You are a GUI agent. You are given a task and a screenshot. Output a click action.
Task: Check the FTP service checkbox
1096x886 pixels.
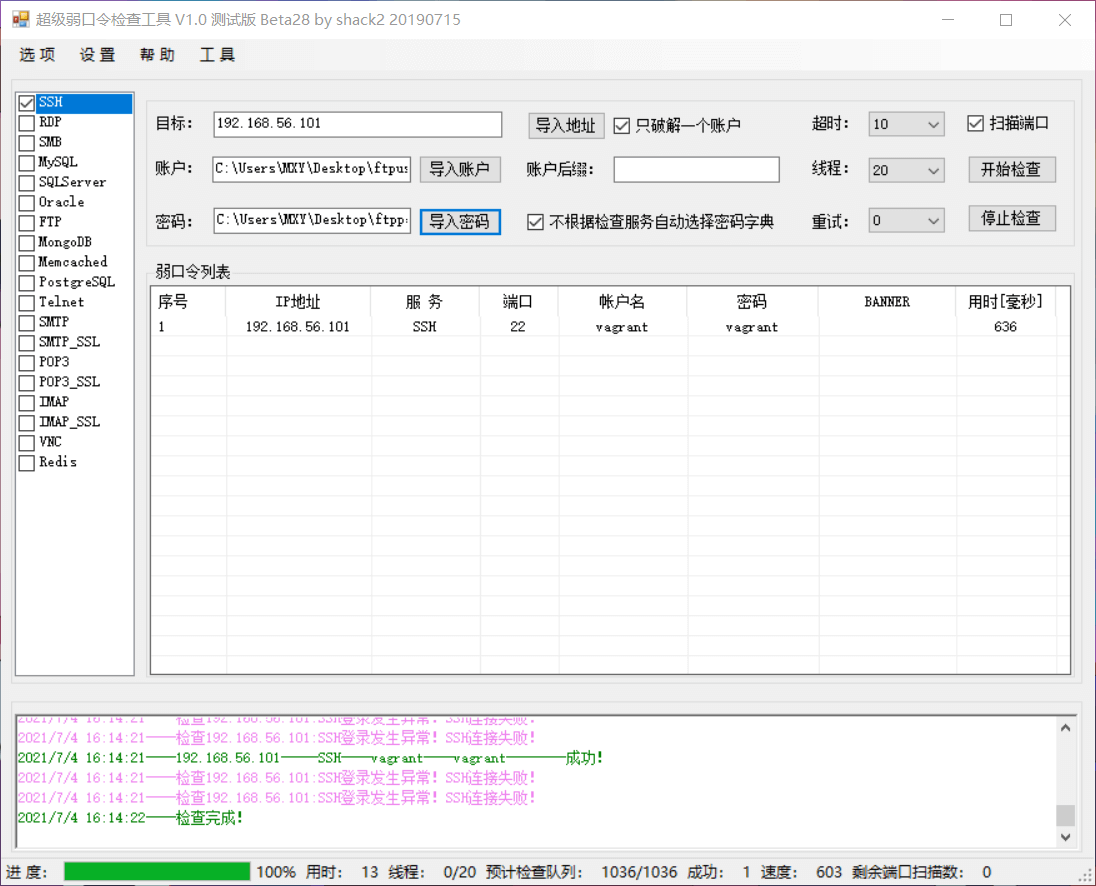coord(27,223)
